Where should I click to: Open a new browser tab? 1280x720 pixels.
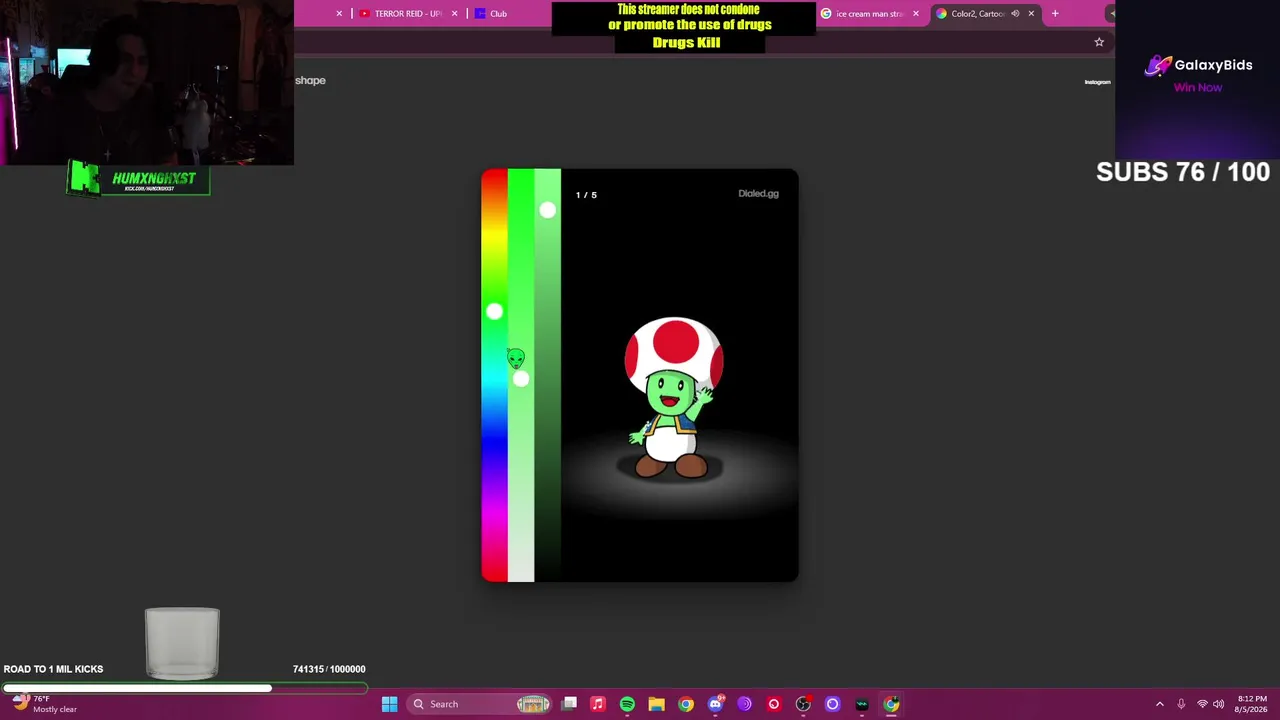pyautogui.click(x=1055, y=14)
